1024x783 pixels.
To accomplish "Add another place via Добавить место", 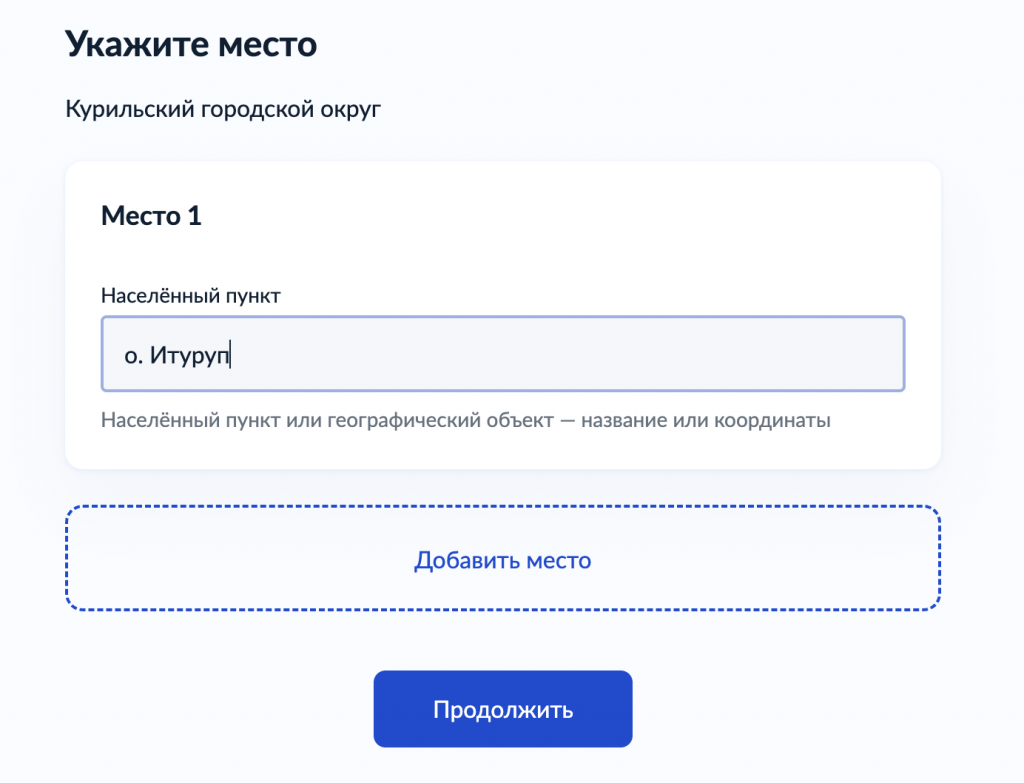I will [x=503, y=560].
